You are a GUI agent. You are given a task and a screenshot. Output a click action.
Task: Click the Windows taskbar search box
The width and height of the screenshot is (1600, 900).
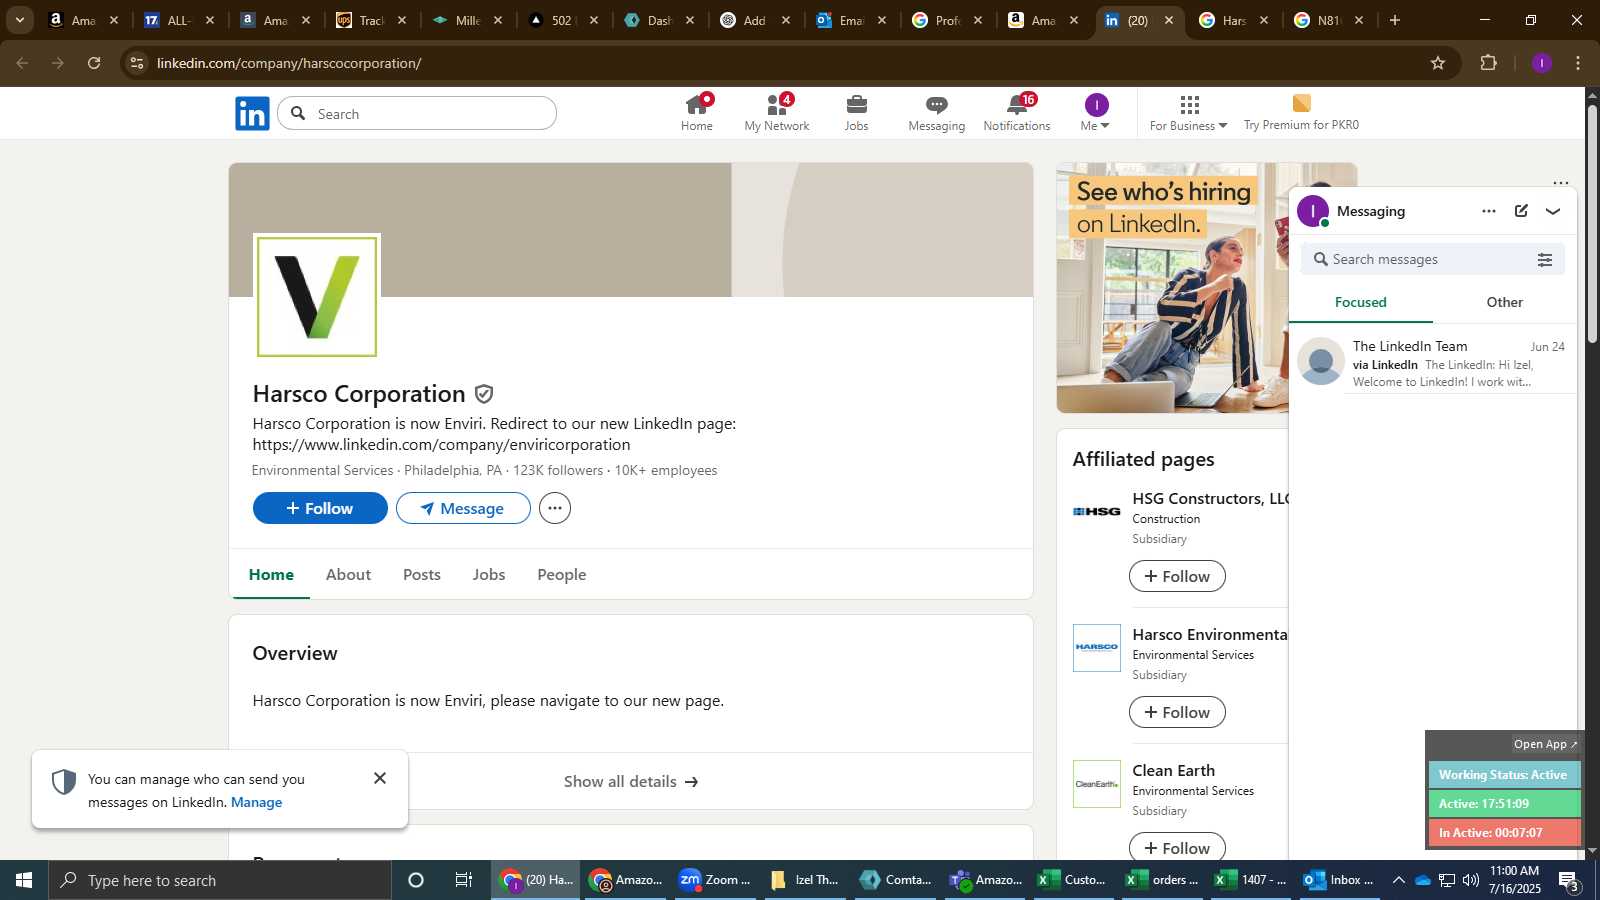(220, 880)
